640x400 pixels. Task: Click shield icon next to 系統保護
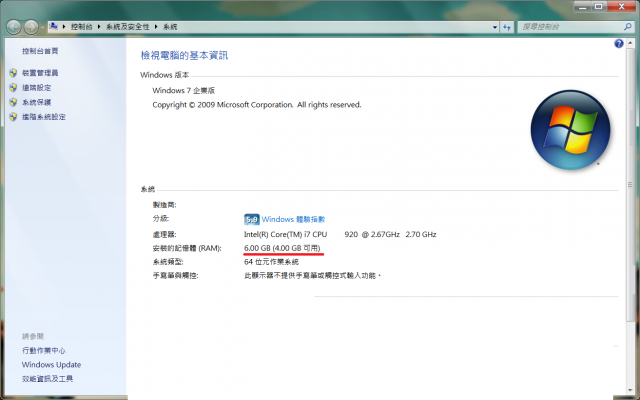(x=13, y=102)
